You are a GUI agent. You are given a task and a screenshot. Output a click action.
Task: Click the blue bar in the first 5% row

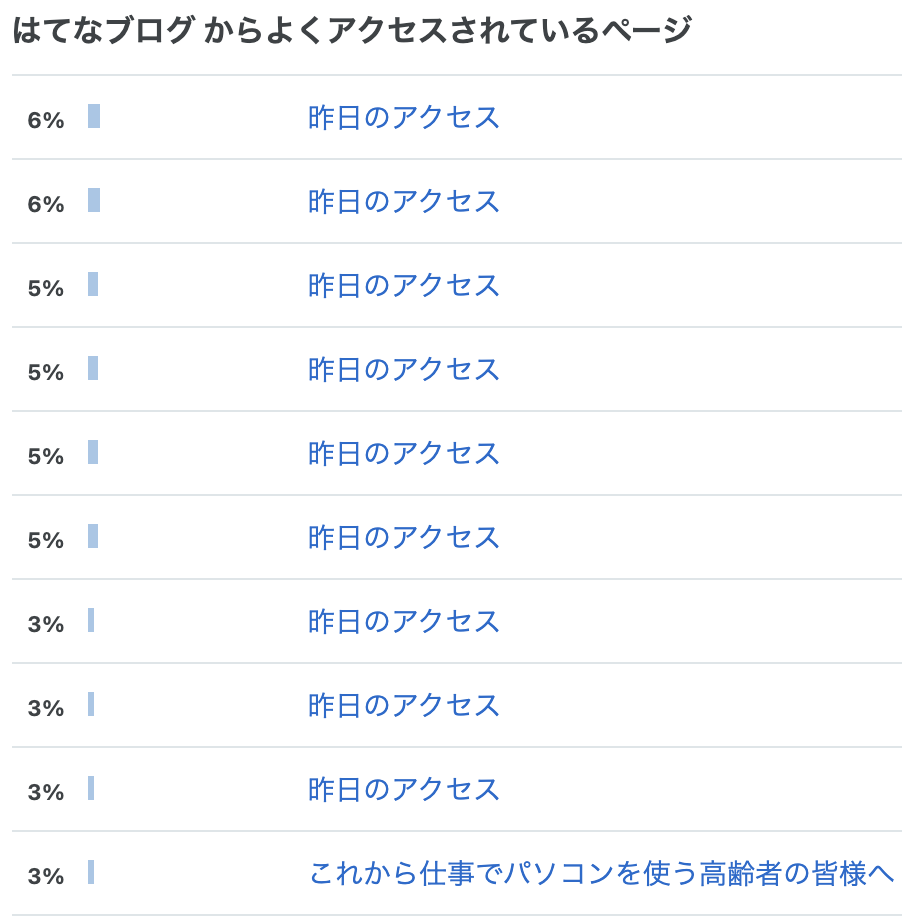click(93, 284)
